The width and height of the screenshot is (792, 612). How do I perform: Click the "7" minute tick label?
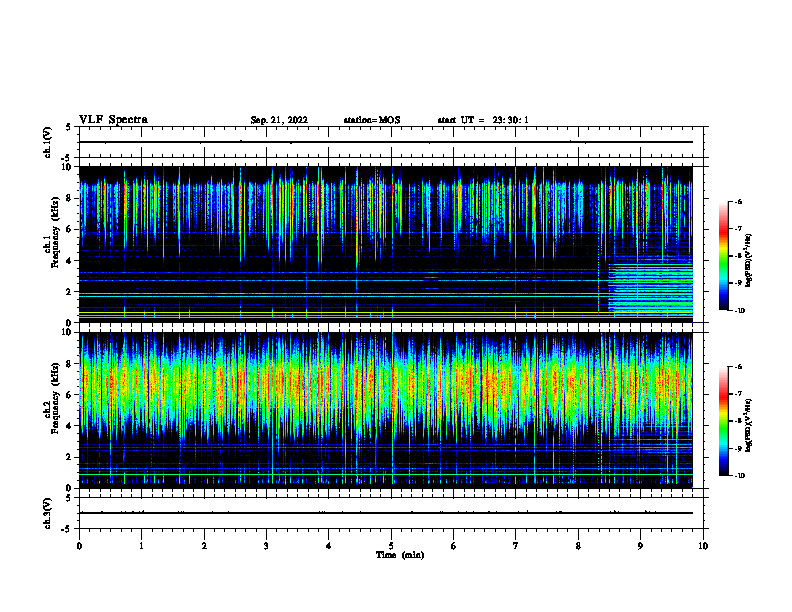516,546
